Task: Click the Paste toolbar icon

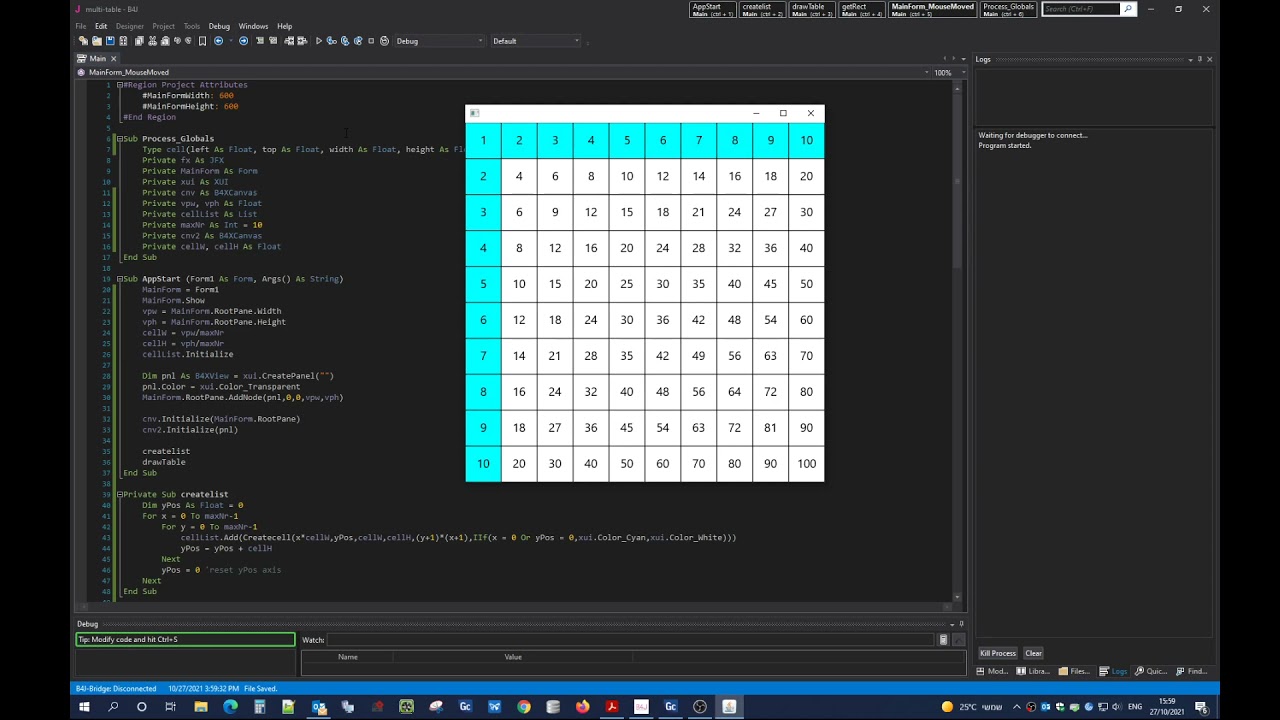Action: click(x=165, y=41)
